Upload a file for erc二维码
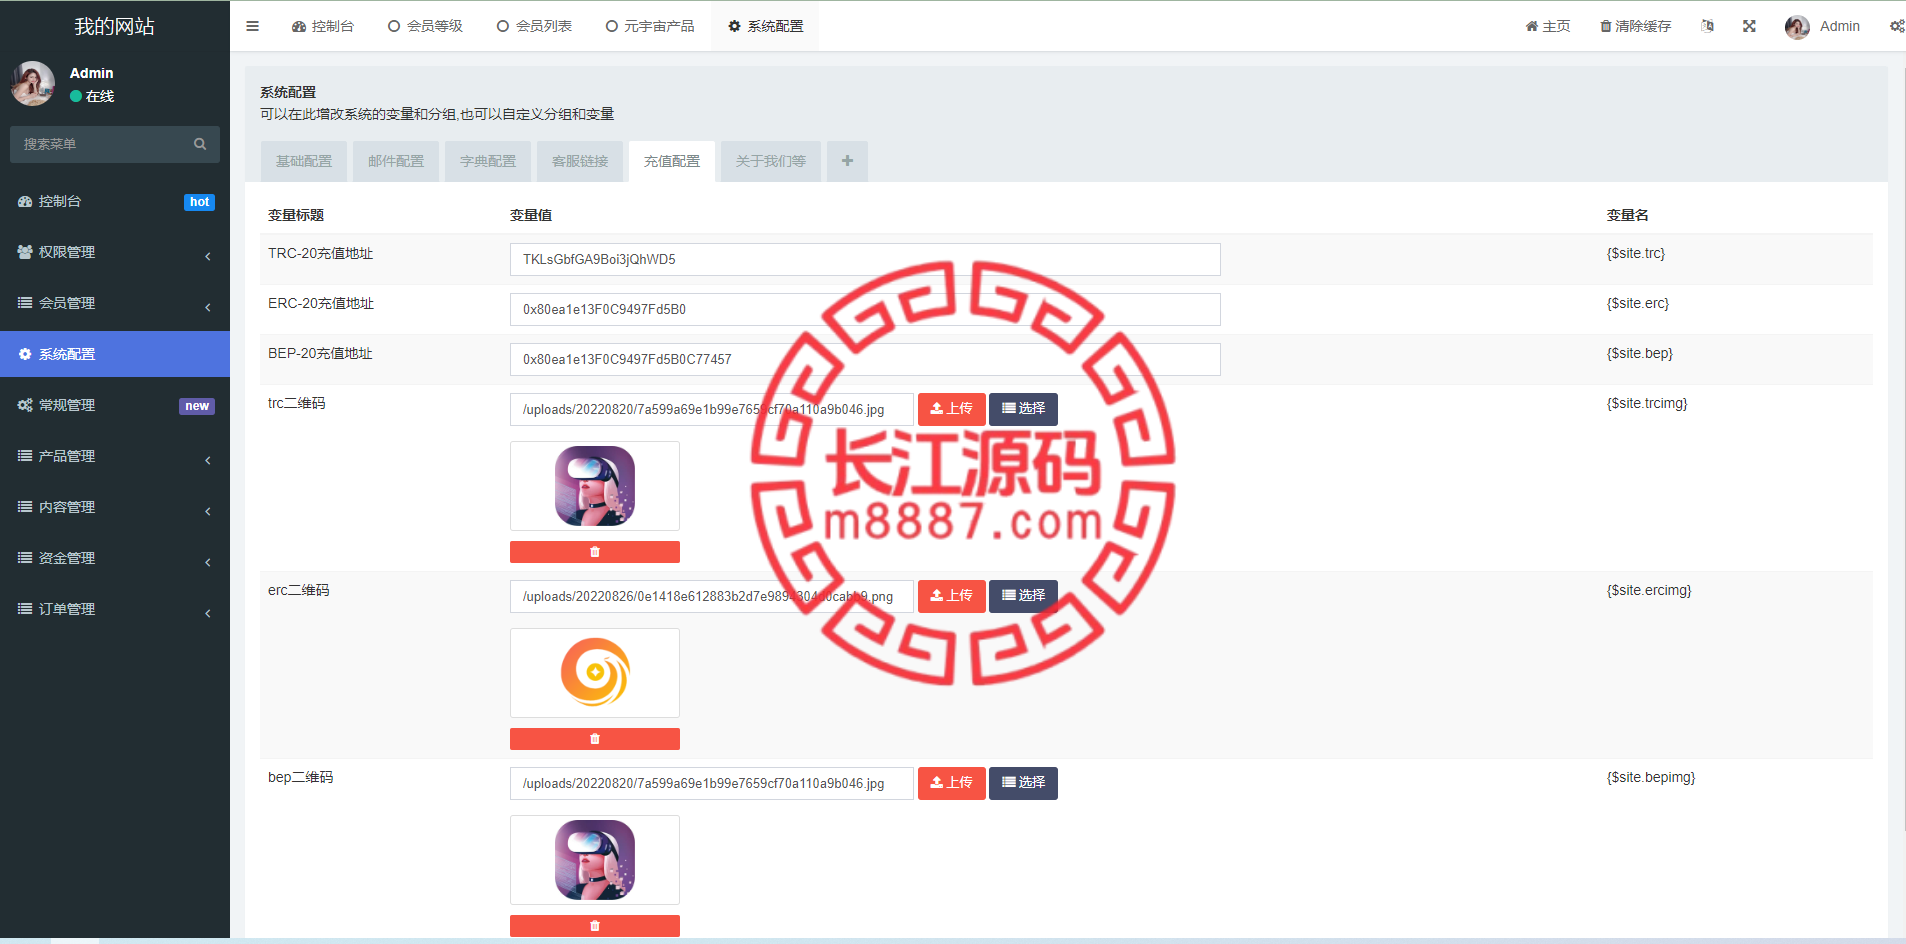 [x=952, y=596]
